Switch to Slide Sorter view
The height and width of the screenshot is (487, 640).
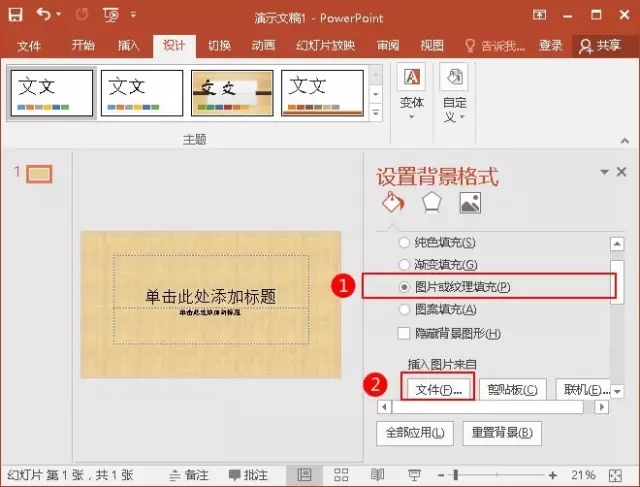(341, 474)
